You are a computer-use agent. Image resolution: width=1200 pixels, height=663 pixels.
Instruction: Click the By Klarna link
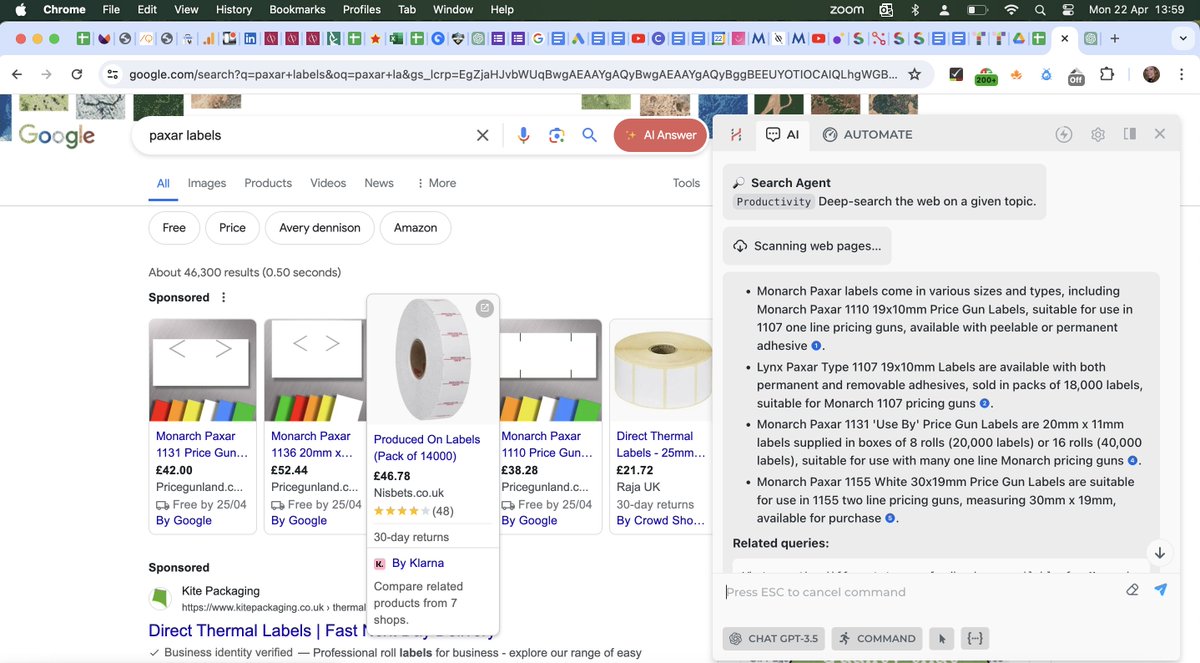418,563
